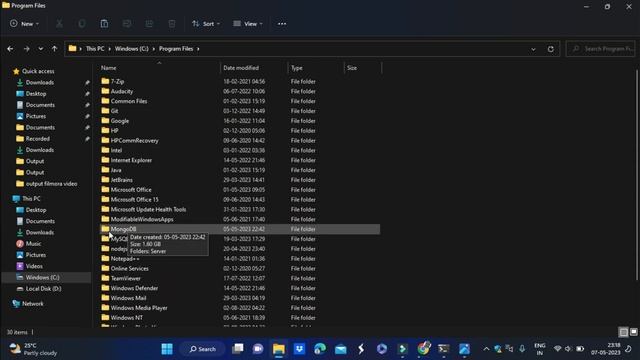Image resolution: width=640 pixels, height=360 pixels.
Task: Open the Mail app in taskbar
Action: tap(340, 349)
